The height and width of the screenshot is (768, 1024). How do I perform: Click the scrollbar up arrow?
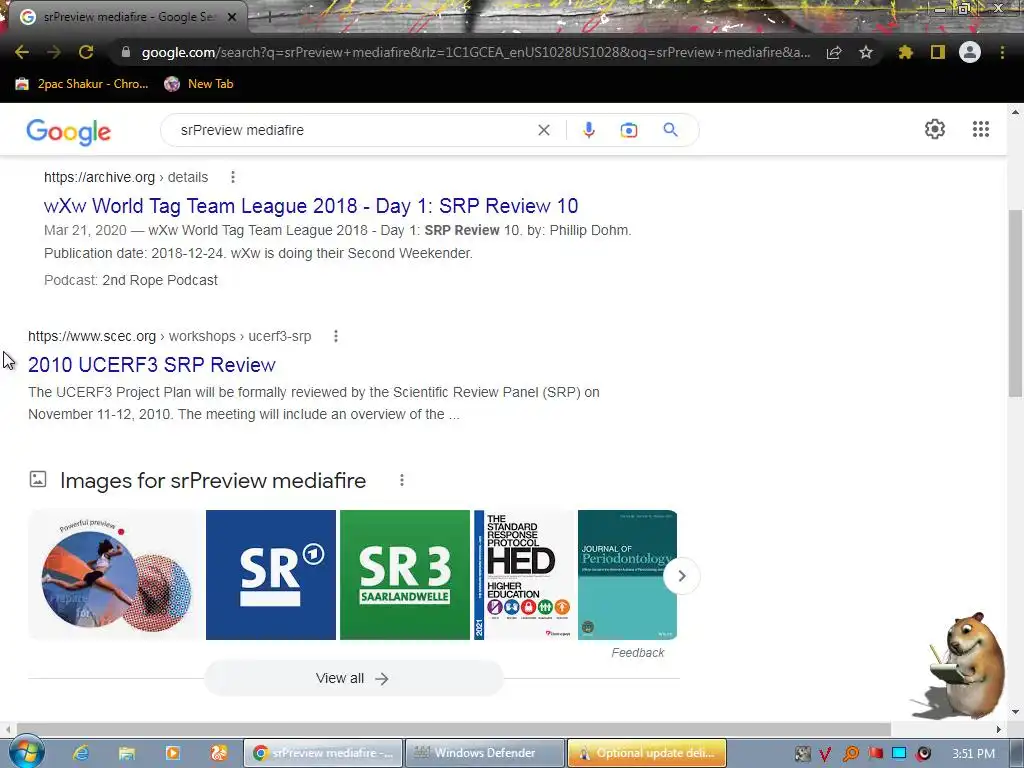[1015, 112]
